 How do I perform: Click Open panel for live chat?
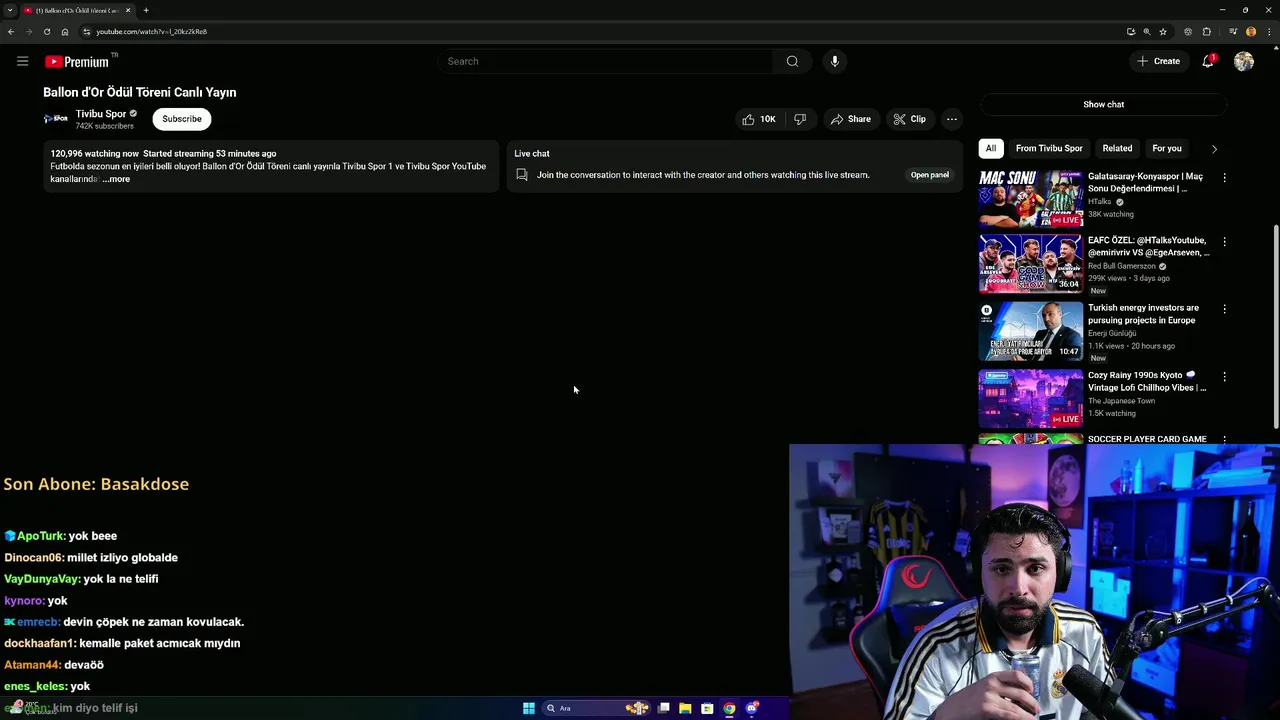click(x=929, y=175)
